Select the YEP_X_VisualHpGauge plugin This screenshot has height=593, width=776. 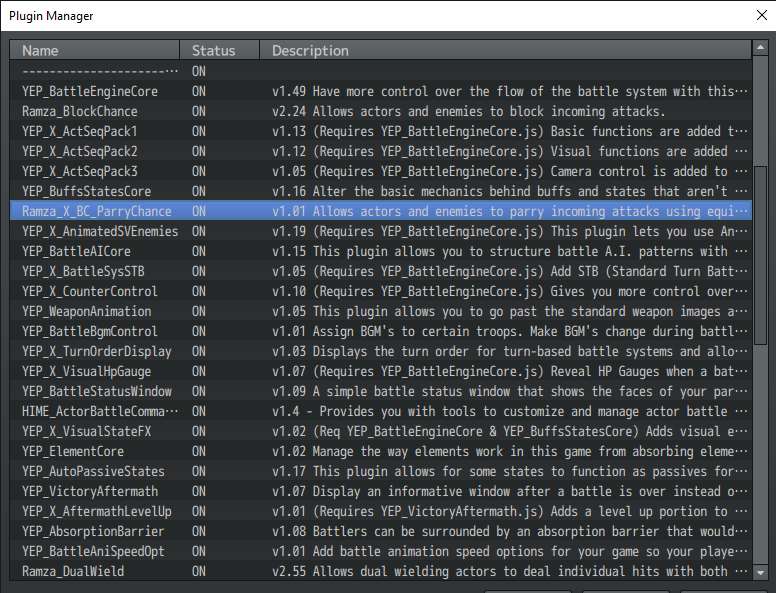click(381, 371)
